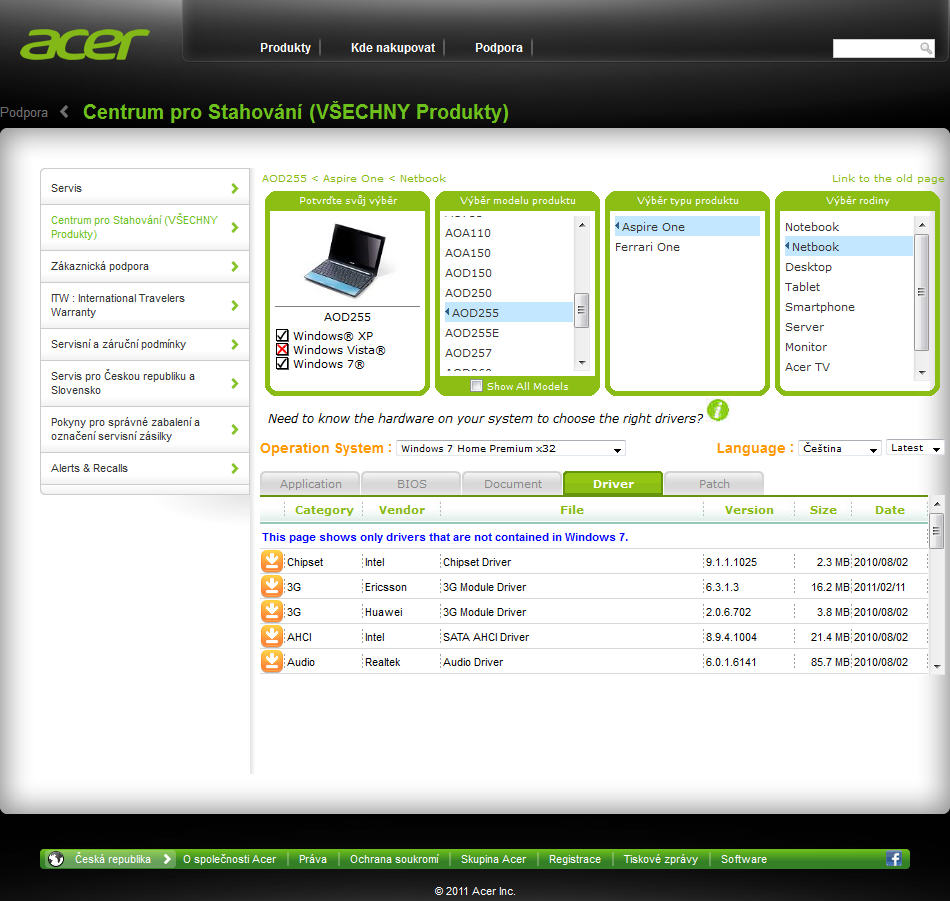950x901 pixels.
Task: Select the Driver tab
Action: pos(613,484)
